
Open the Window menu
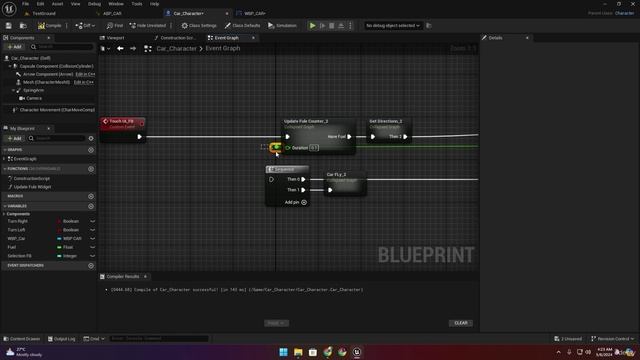pyautogui.click(x=116, y=4)
